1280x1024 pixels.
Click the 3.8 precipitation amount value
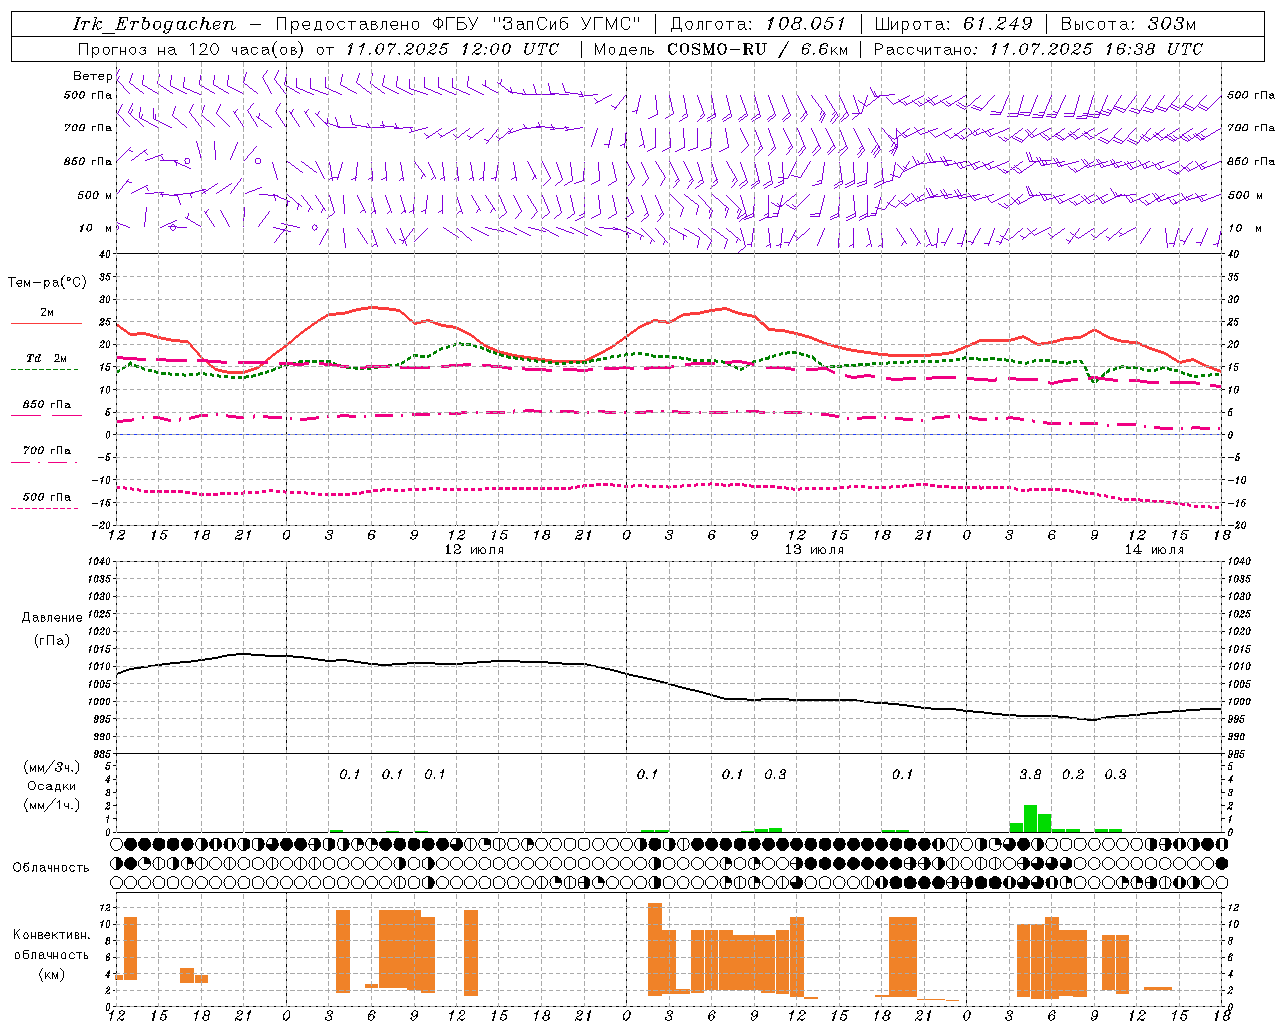pyautogui.click(x=1030, y=774)
